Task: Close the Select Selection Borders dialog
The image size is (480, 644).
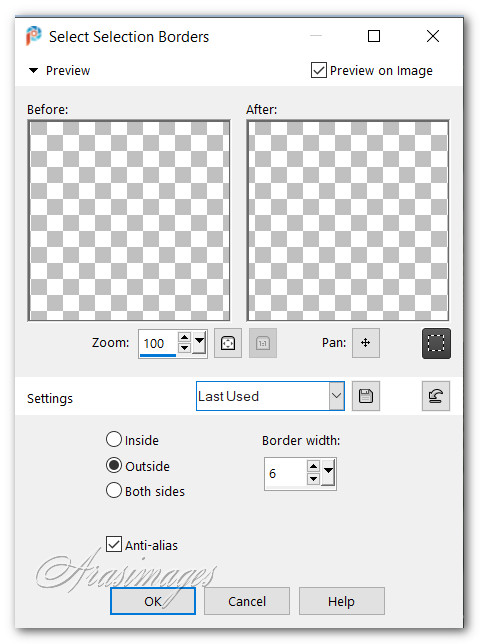Action: tap(433, 36)
